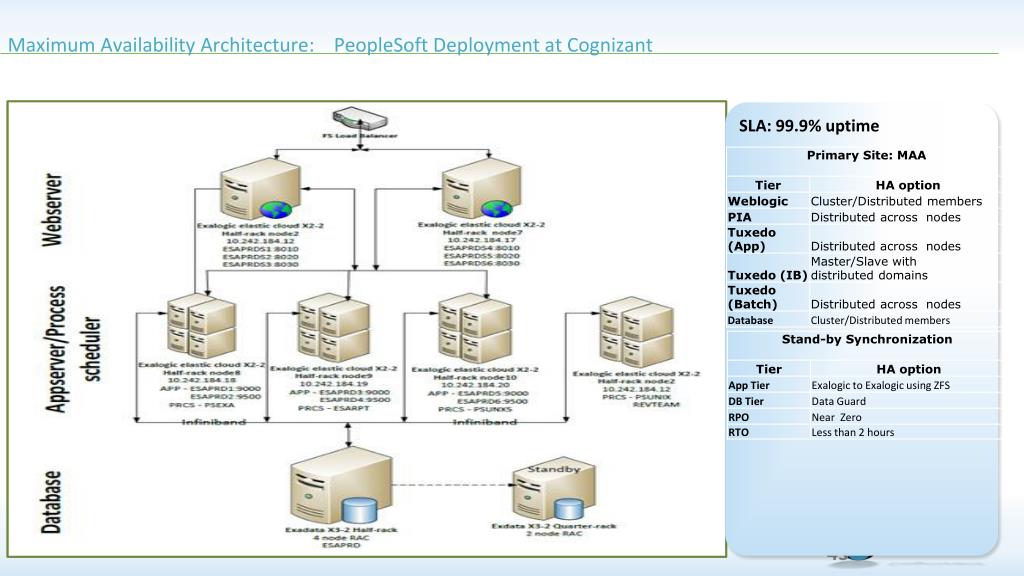Click the appserver cluster icon for node10
Screen dimensions: 1024x576
tap(475, 328)
